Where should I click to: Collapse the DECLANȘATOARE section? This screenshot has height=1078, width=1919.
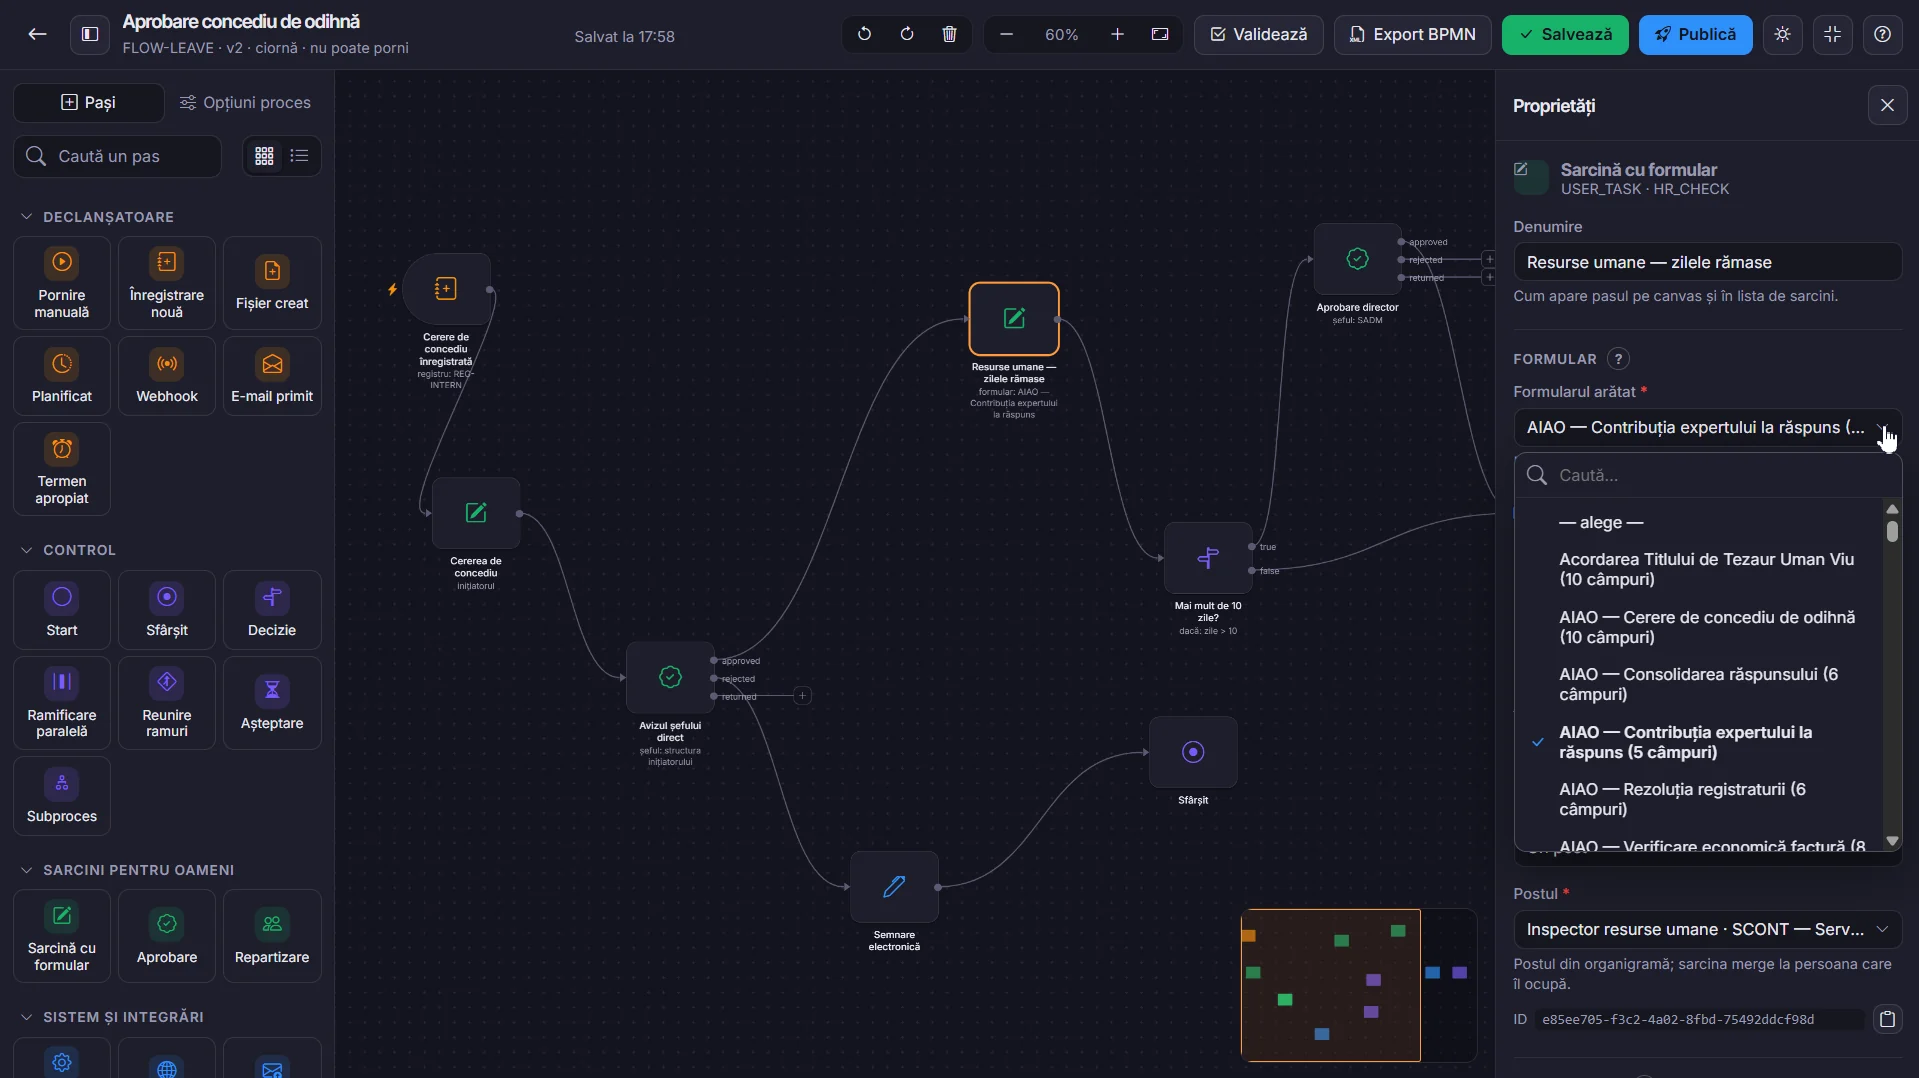97,217
